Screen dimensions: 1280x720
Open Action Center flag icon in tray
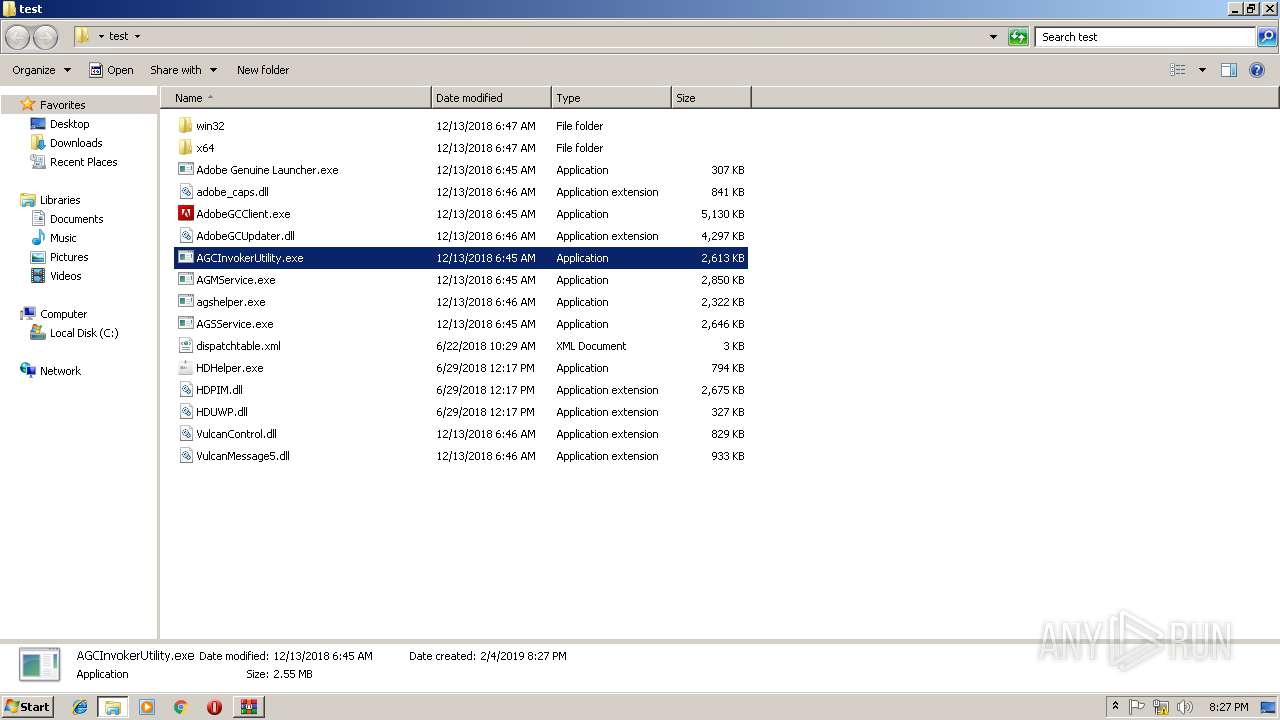[x=1137, y=707]
